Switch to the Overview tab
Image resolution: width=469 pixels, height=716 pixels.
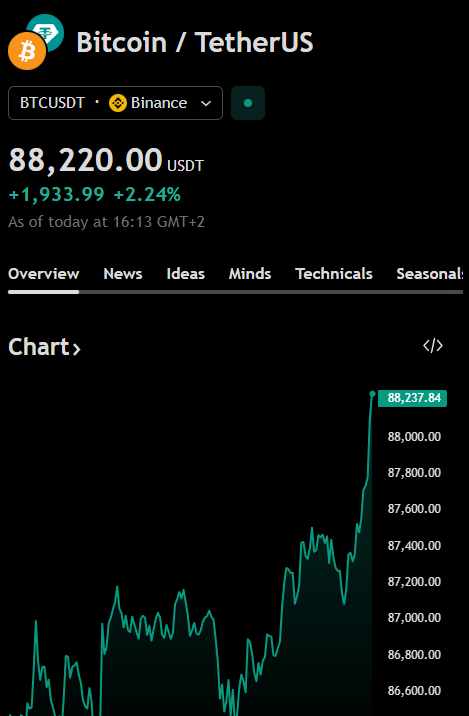43,274
